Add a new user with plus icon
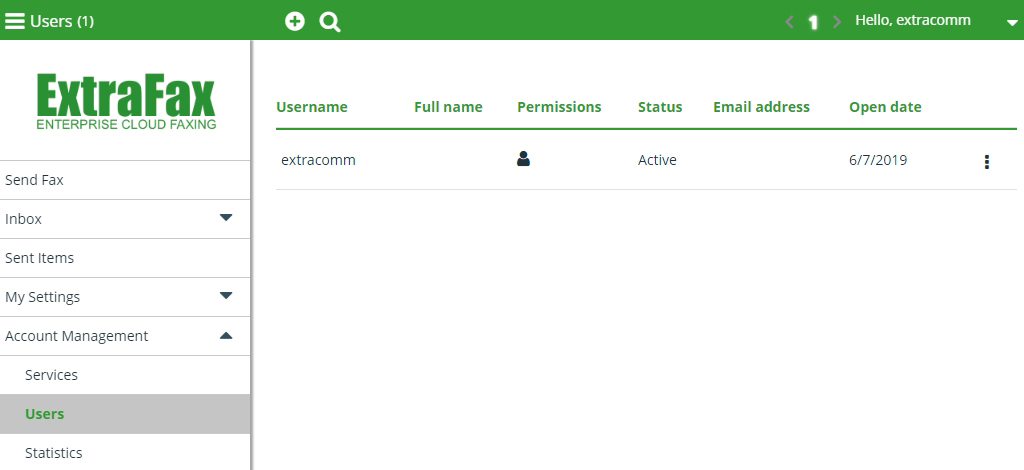The image size is (1024, 470). click(295, 21)
